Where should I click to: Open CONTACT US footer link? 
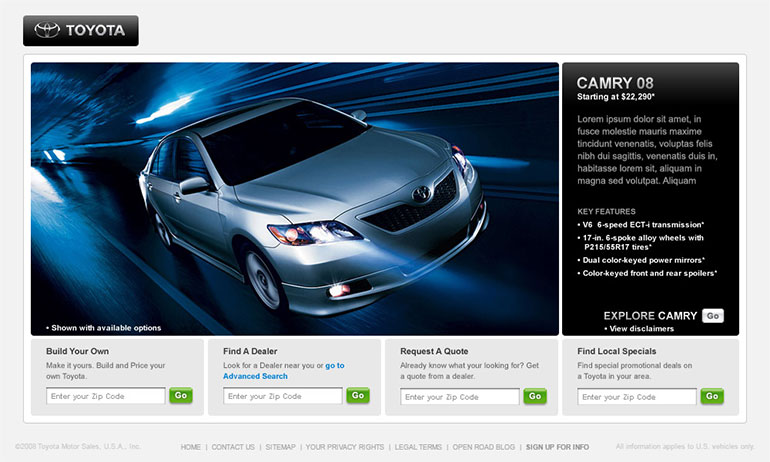pyautogui.click(x=233, y=447)
